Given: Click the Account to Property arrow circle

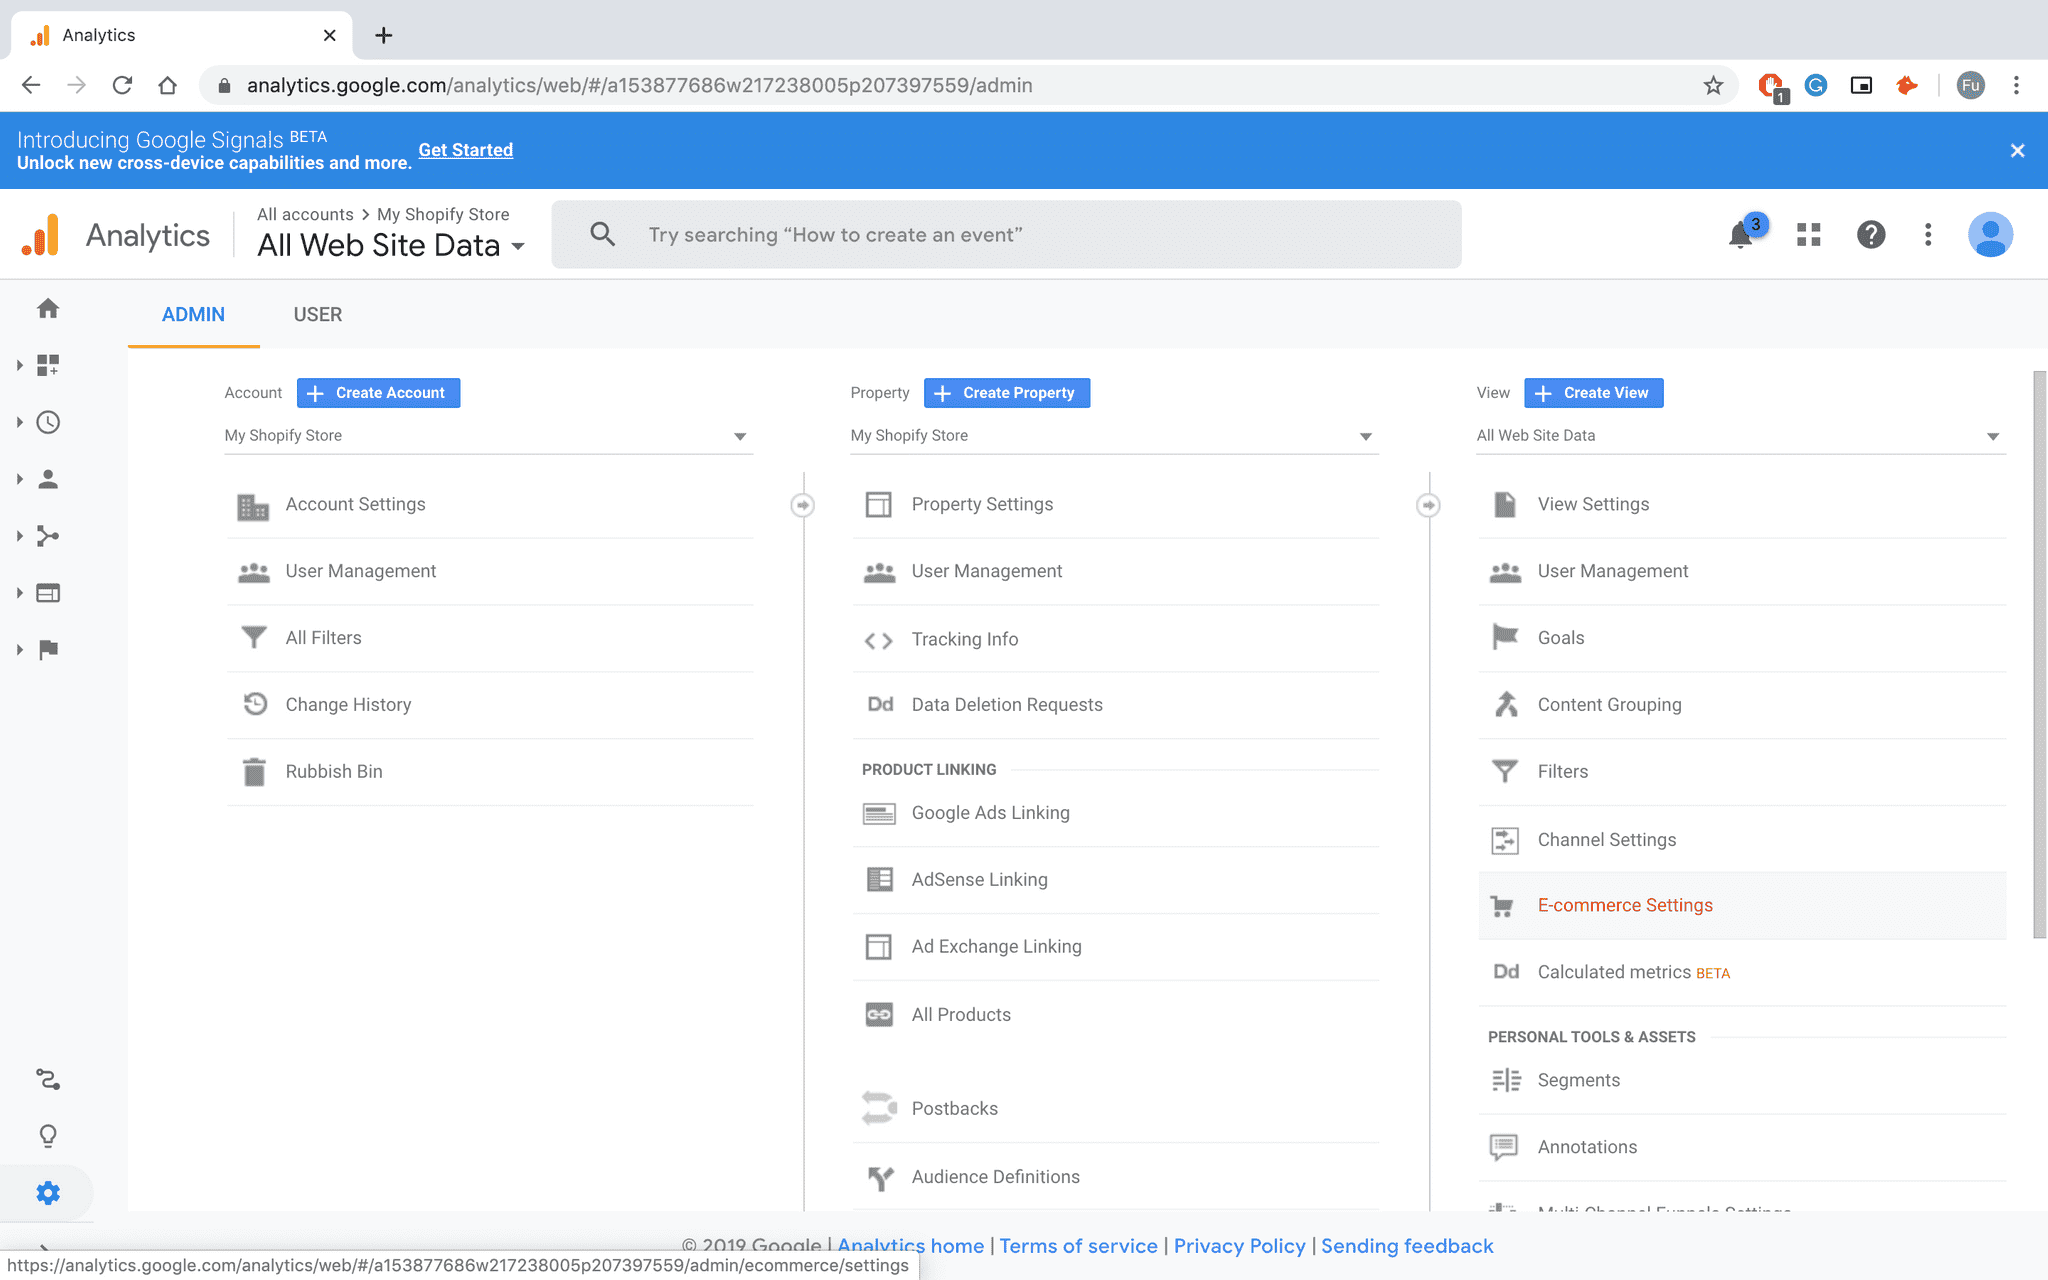Looking at the screenshot, I should pos(802,505).
